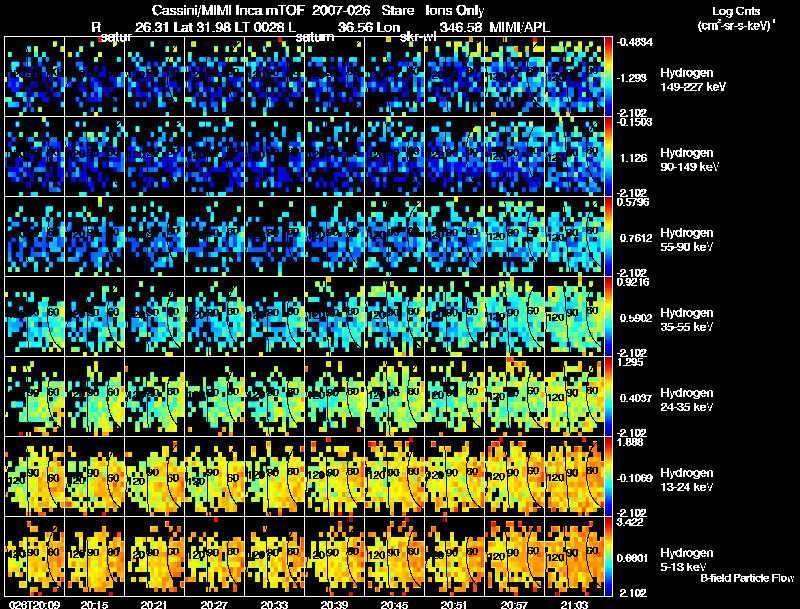Click the '0.5902' color scale value
800x609 pixels.
[636, 318]
